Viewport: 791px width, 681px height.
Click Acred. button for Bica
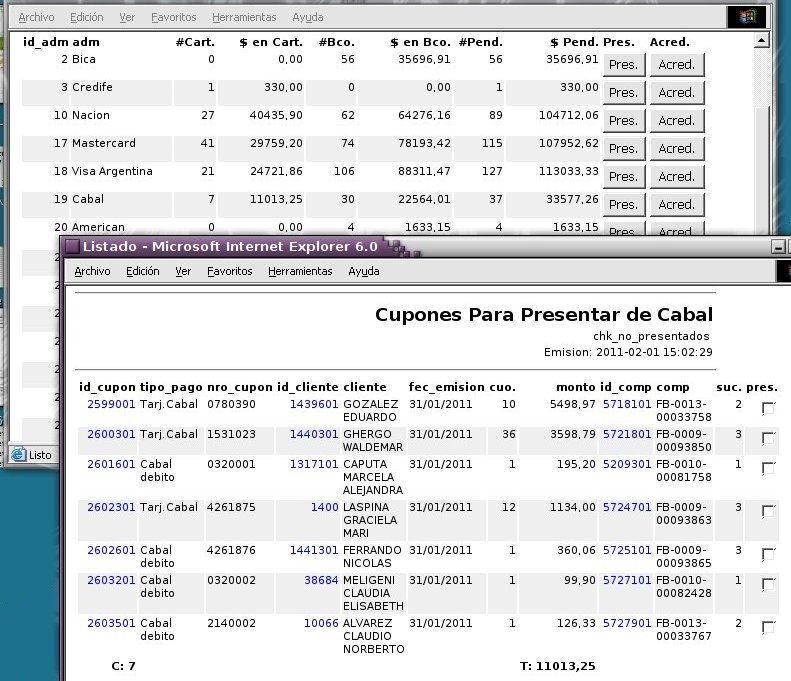(x=677, y=65)
